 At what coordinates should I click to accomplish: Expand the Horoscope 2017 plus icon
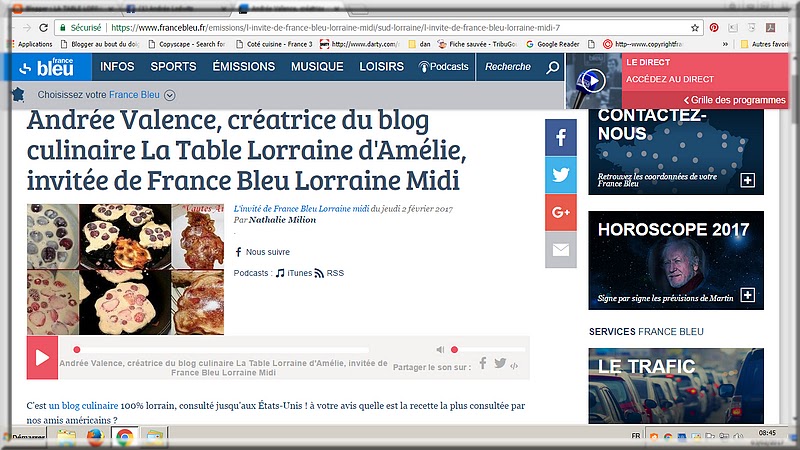pos(747,295)
